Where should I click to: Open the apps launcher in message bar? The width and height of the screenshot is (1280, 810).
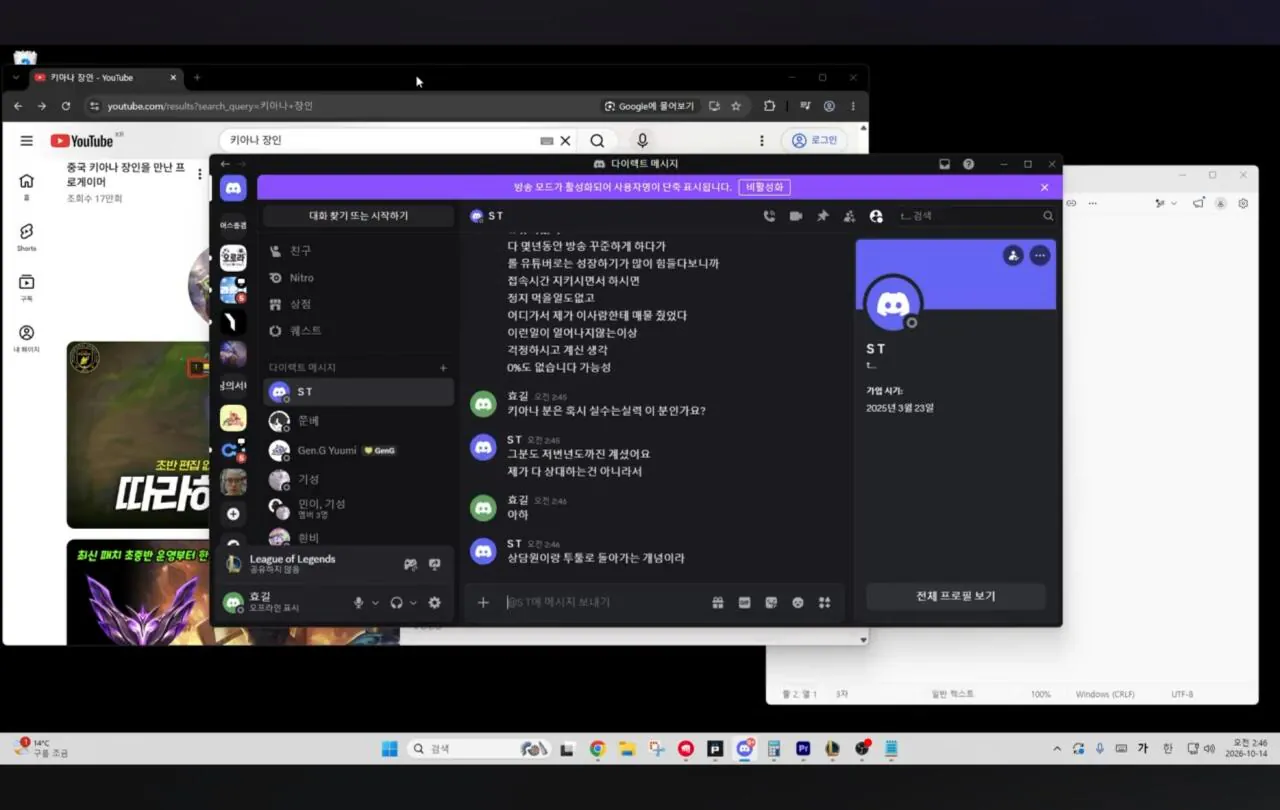click(x=825, y=602)
